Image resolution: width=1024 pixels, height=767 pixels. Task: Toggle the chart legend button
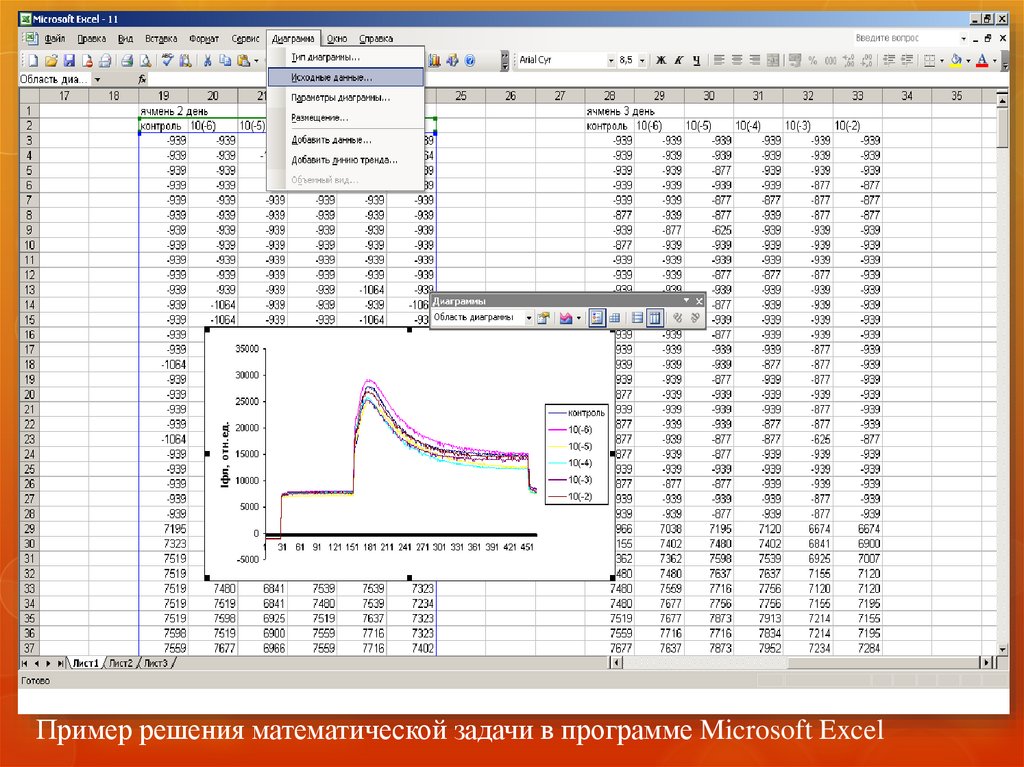[597, 318]
